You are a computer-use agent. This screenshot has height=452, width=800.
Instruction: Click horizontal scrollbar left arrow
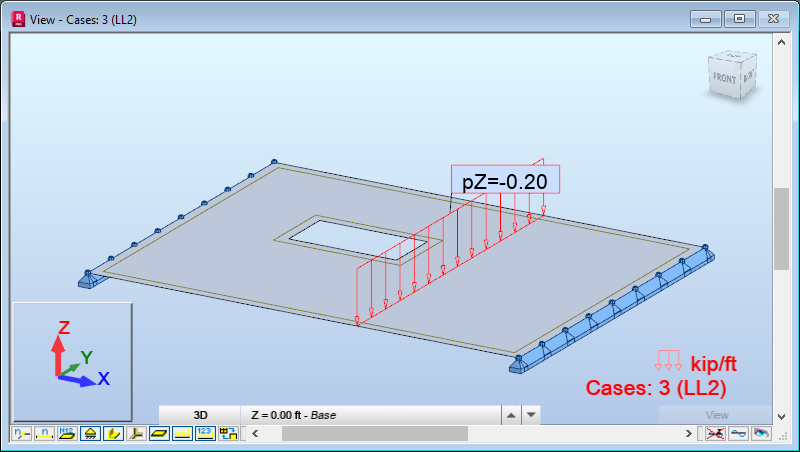(256, 434)
